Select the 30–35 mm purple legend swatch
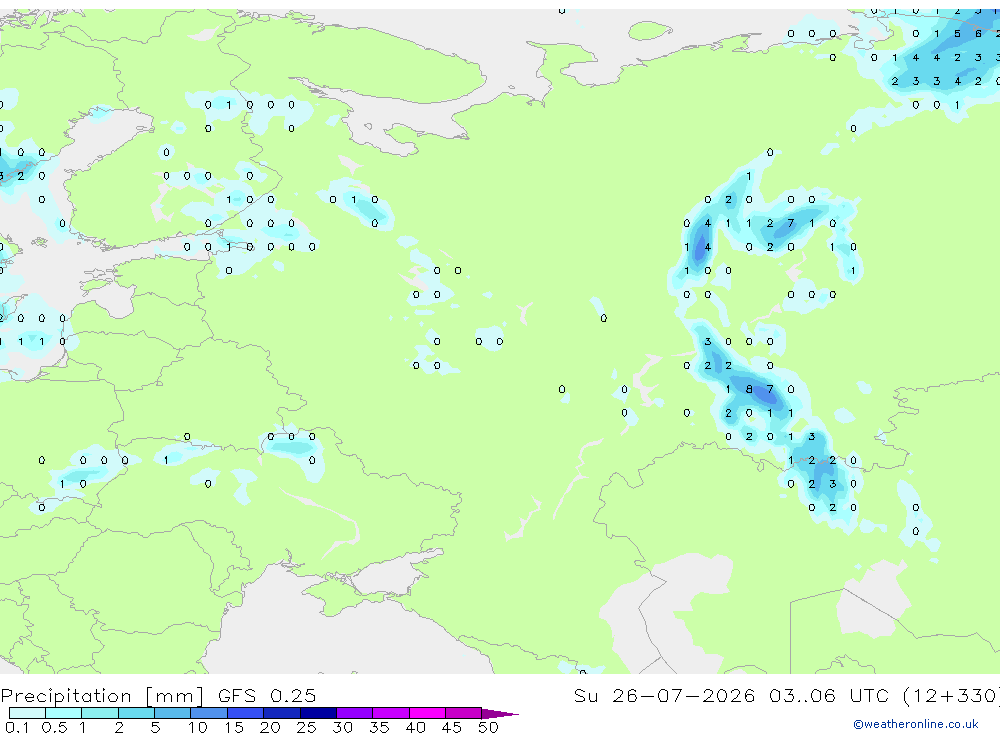1000x733 pixels. pyautogui.click(x=354, y=713)
